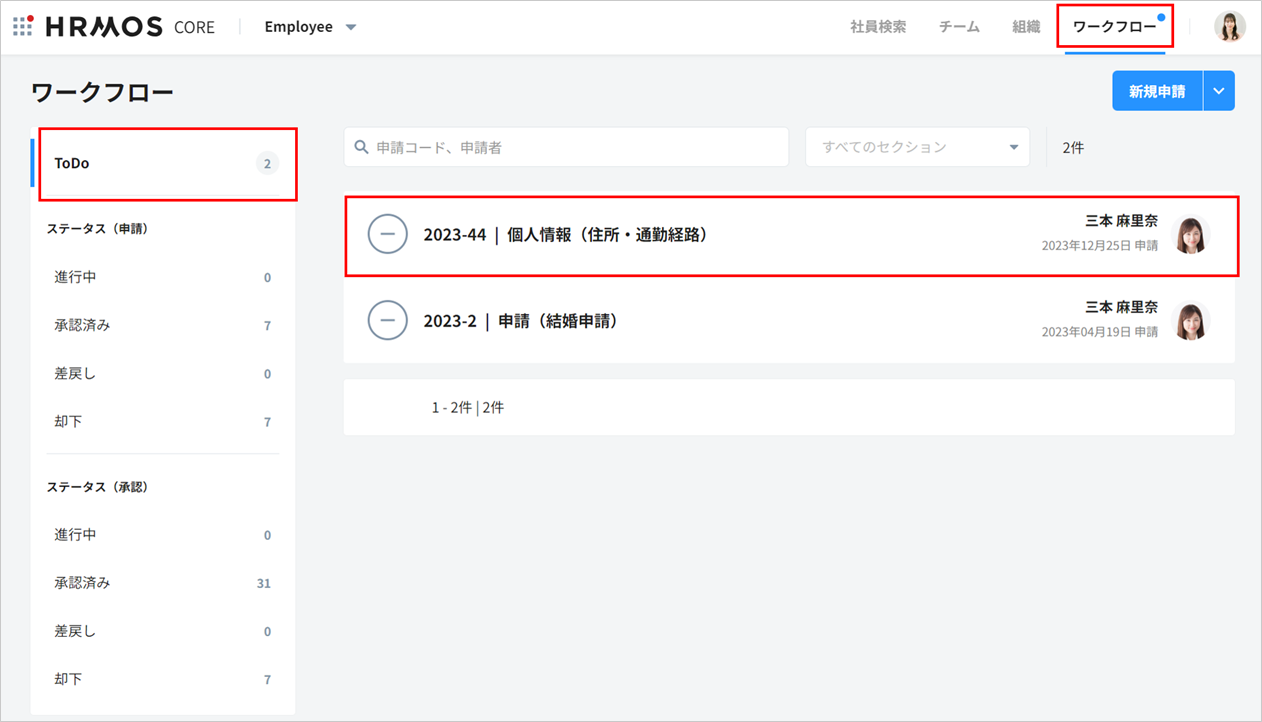Click status circle icon for request 2023-2
Screen dimensions: 1262x722
click(388, 321)
